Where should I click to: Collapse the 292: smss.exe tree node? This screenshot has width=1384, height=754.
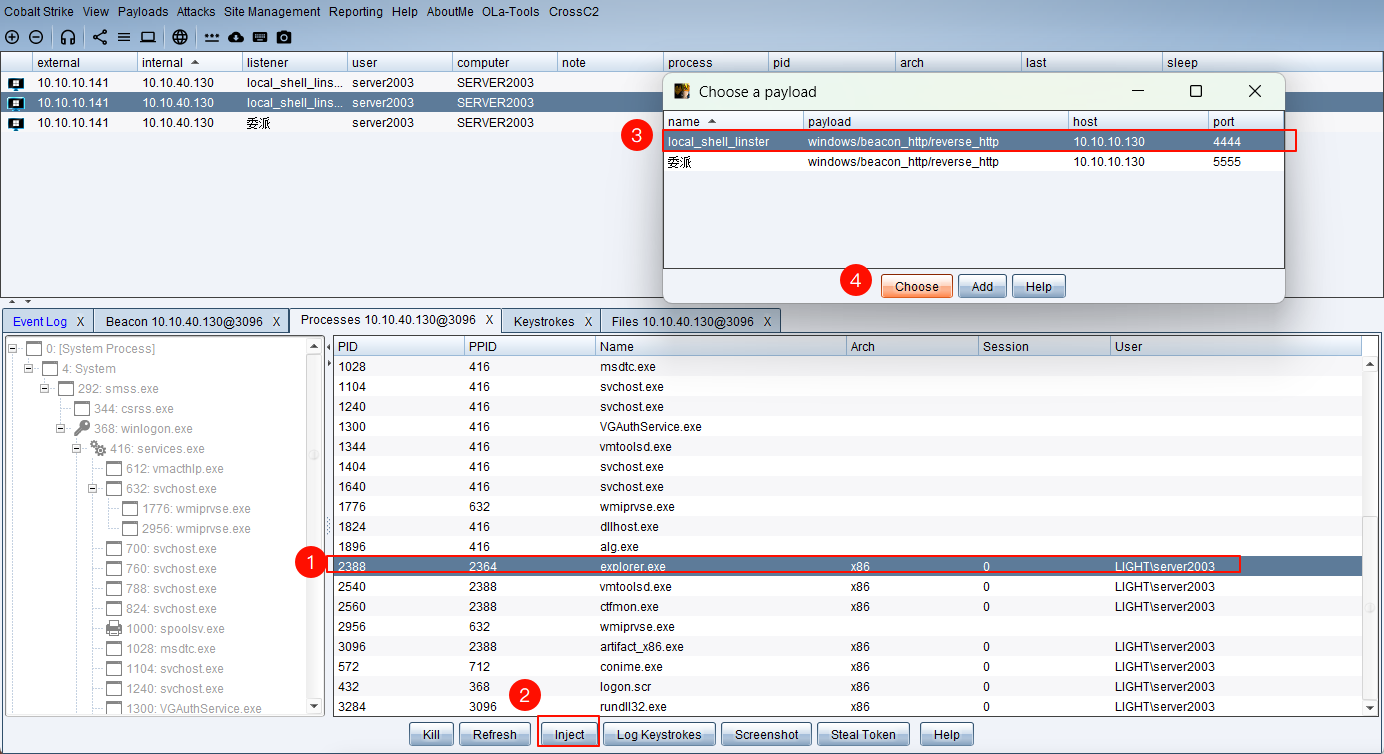[45, 389]
